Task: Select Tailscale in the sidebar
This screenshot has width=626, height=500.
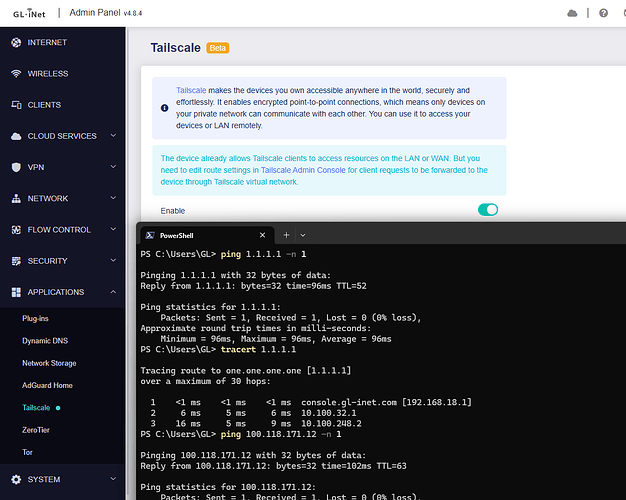Action: click(x=36, y=408)
